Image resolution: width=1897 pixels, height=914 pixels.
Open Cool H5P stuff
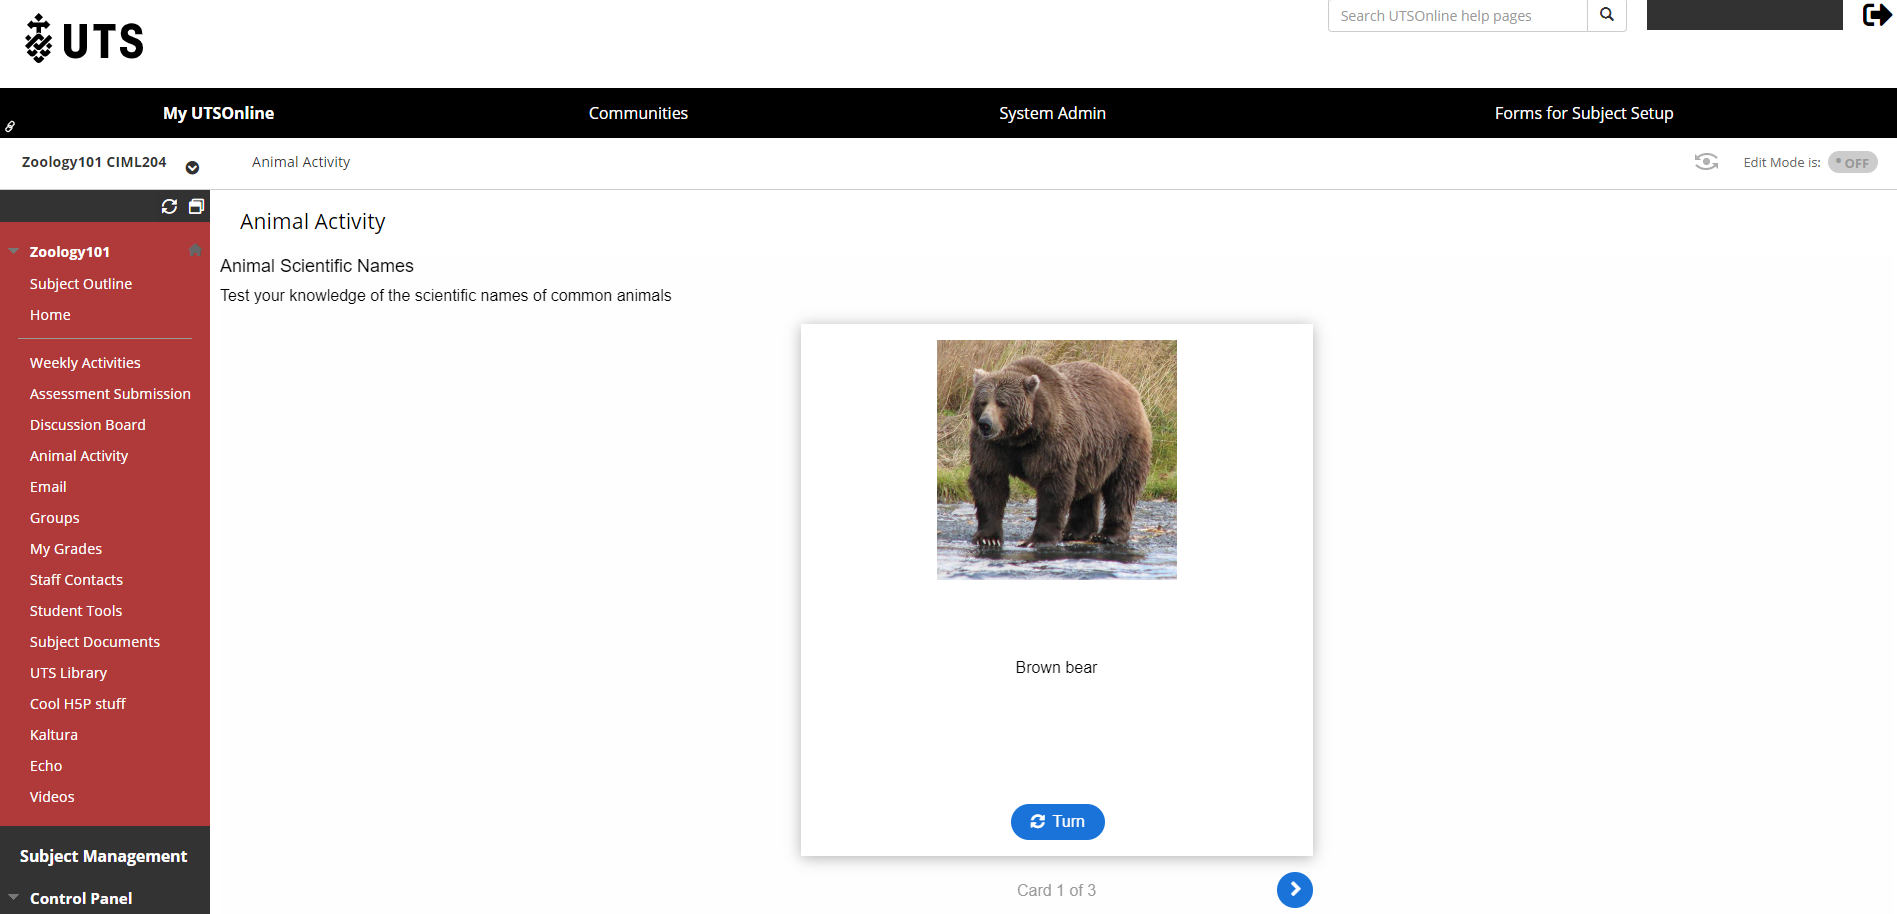78,704
